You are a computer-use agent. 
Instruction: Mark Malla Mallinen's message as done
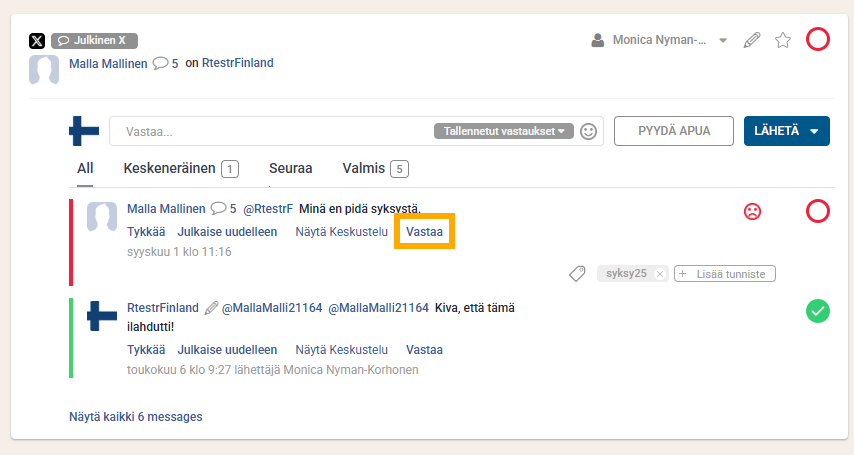point(818,211)
